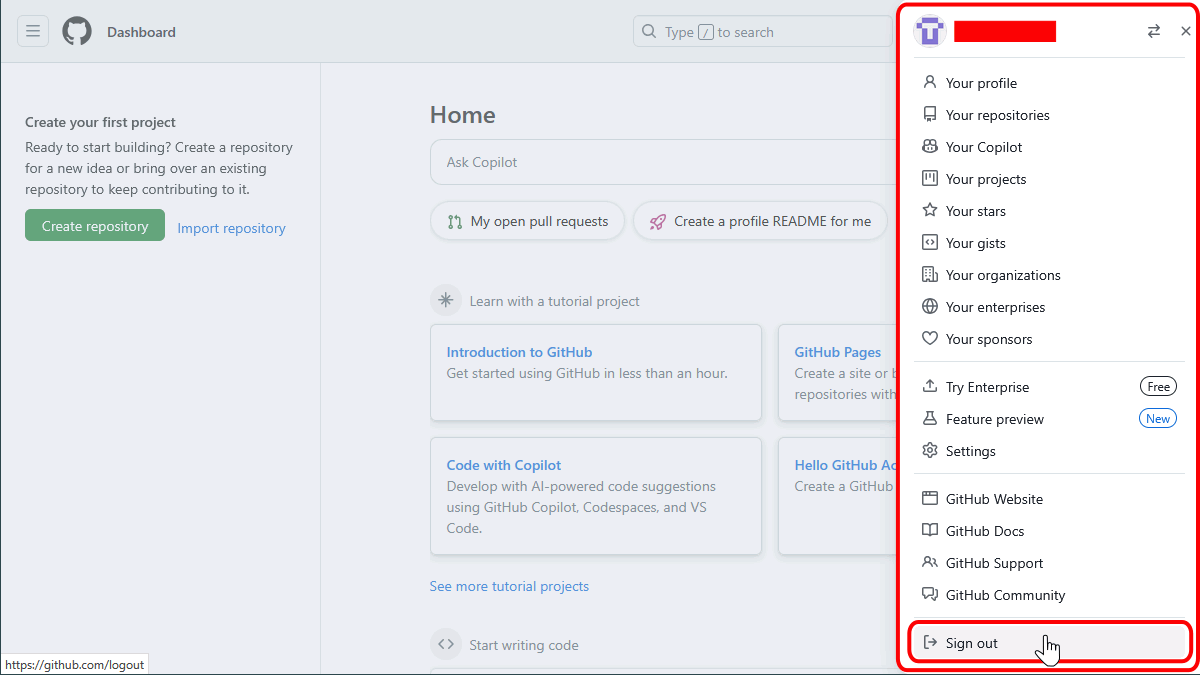This screenshot has height=675, width=1200.
Task: Open Settings from account menu
Action: point(1048,451)
